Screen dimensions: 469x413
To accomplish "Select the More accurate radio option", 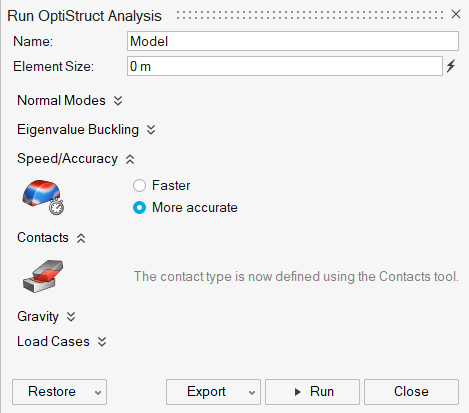I will tap(139, 208).
